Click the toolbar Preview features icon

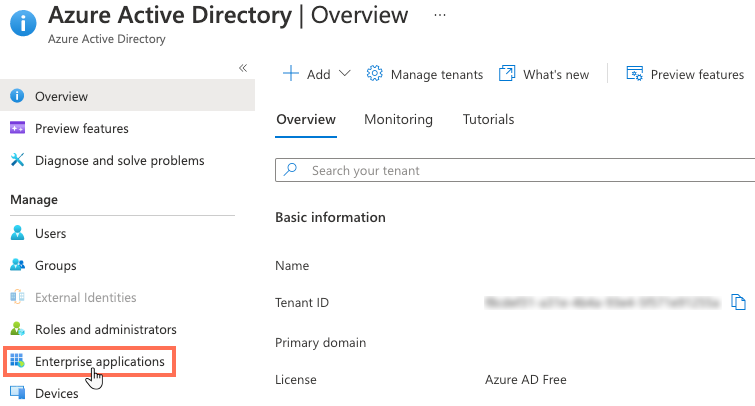(634, 74)
